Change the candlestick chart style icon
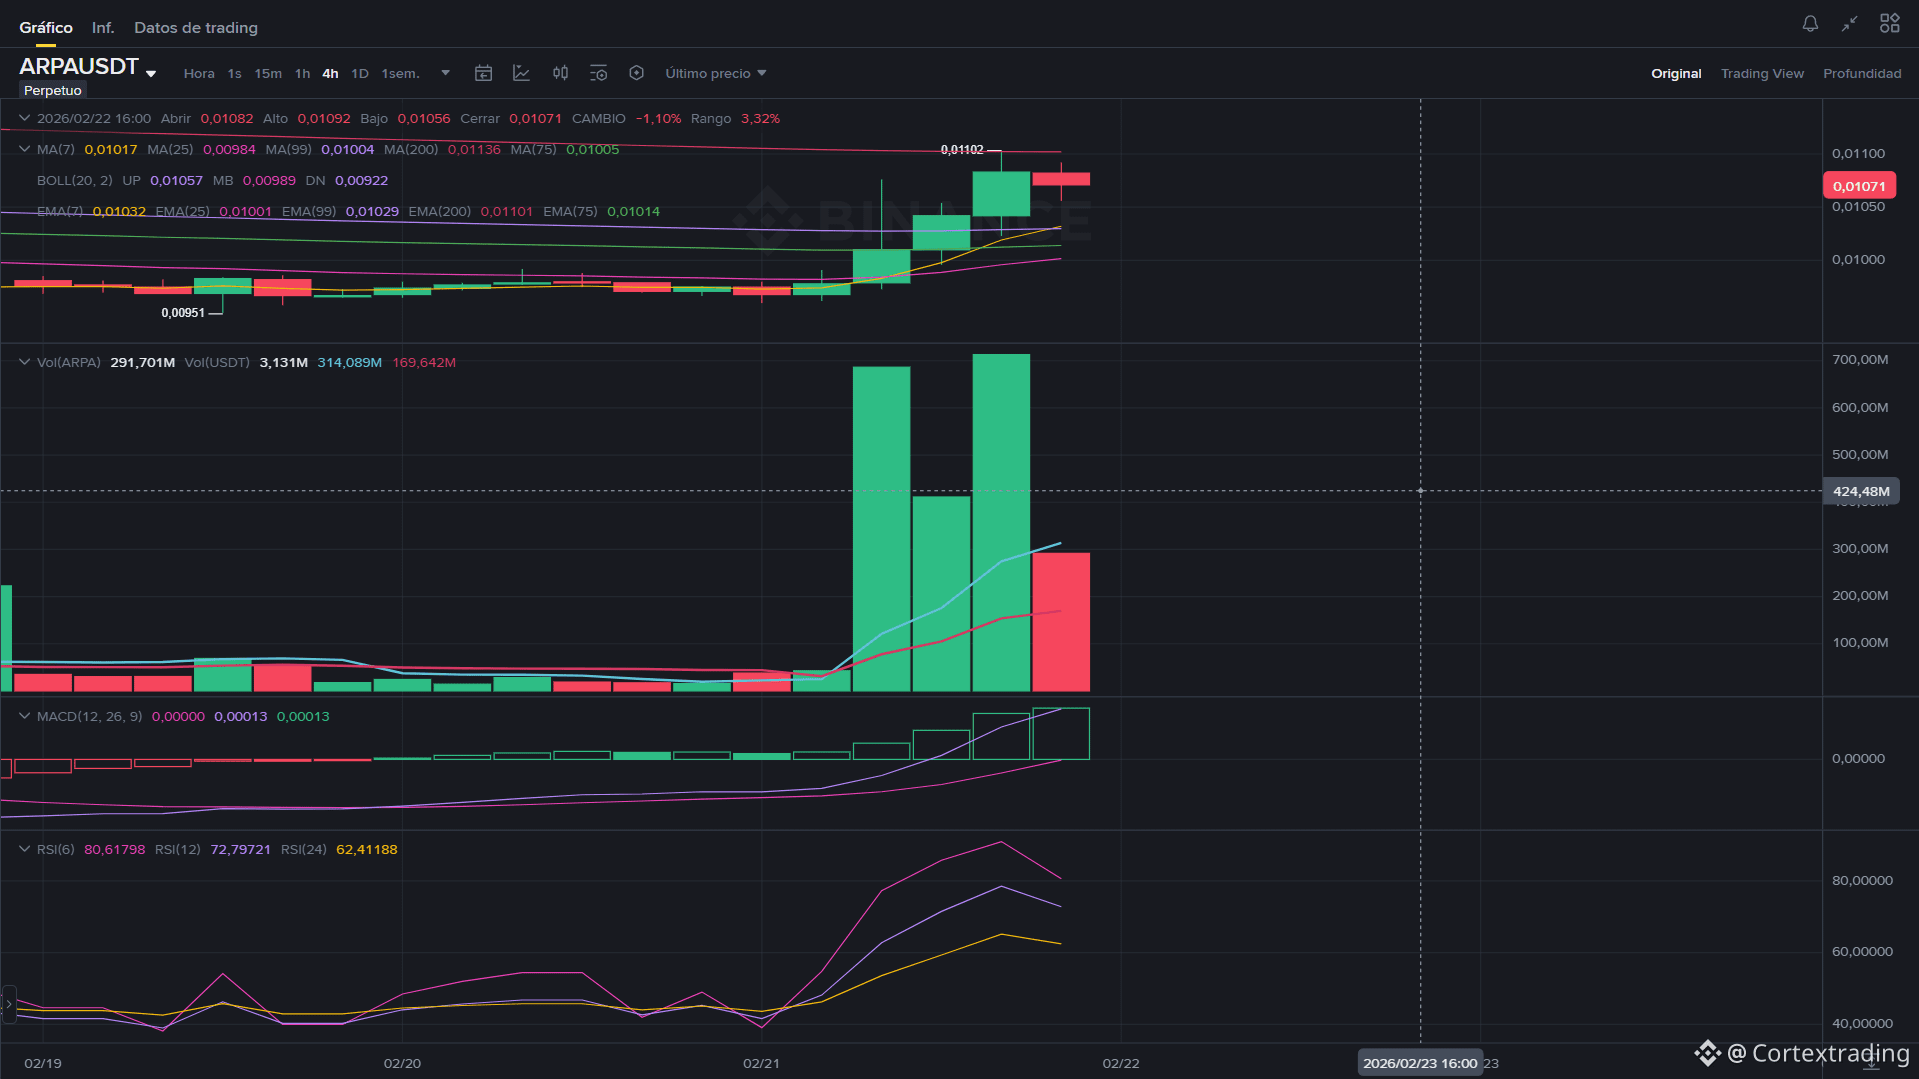 coord(560,73)
